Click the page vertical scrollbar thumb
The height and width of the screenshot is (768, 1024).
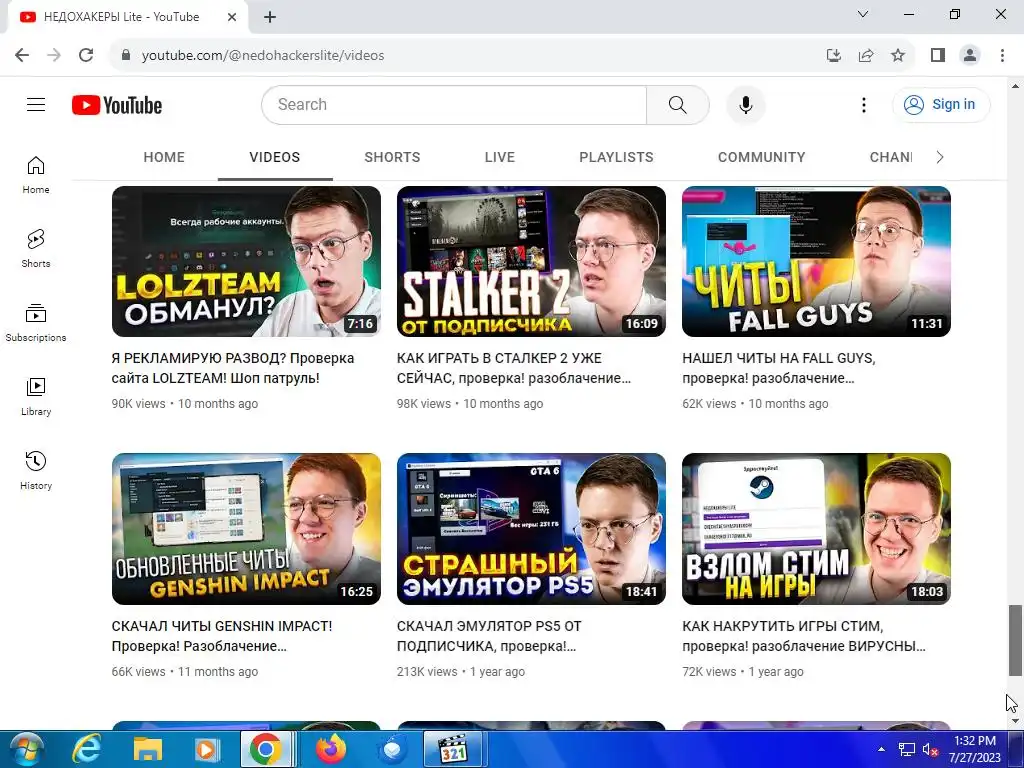(1014, 640)
